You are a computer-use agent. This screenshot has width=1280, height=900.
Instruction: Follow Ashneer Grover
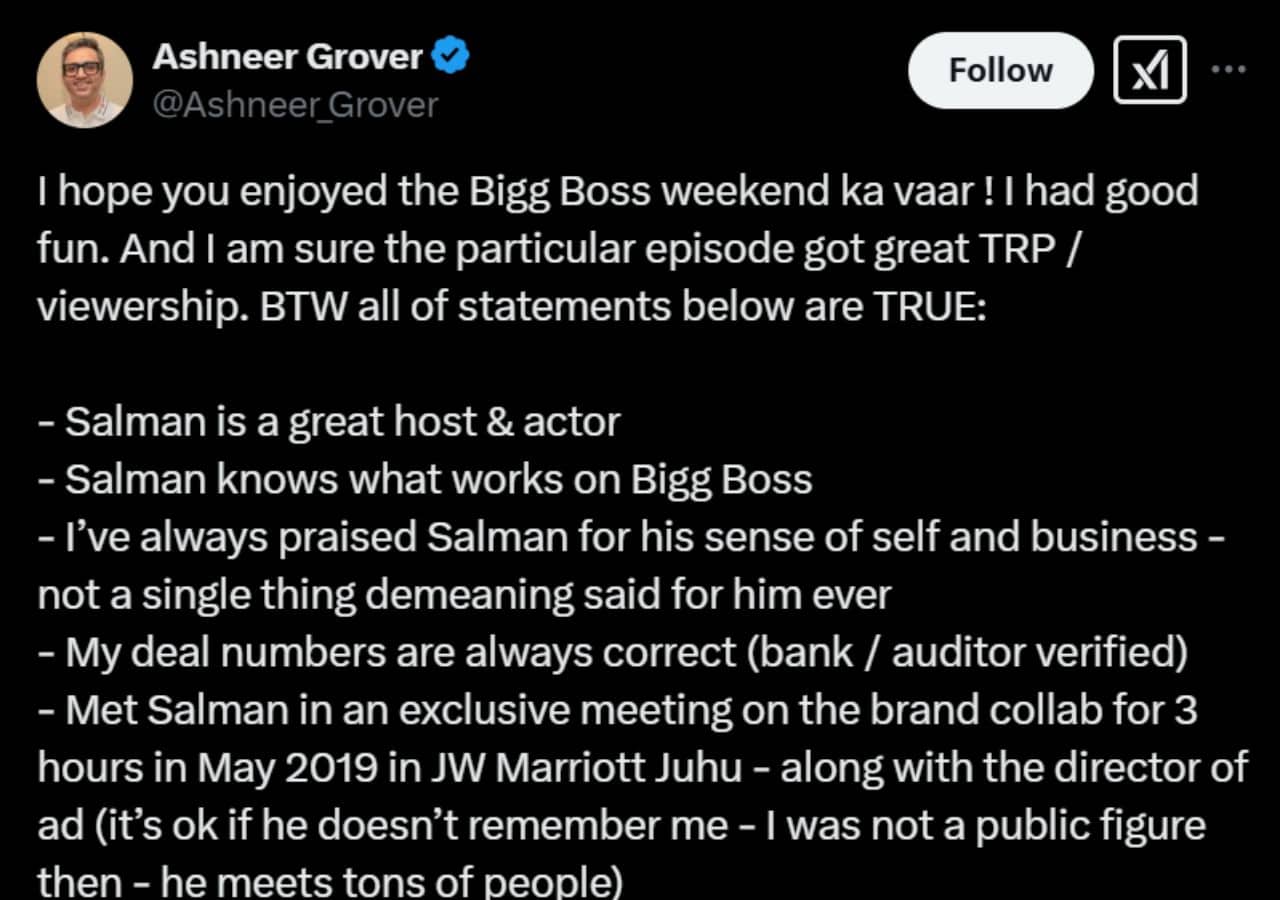tap(1000, 70)
